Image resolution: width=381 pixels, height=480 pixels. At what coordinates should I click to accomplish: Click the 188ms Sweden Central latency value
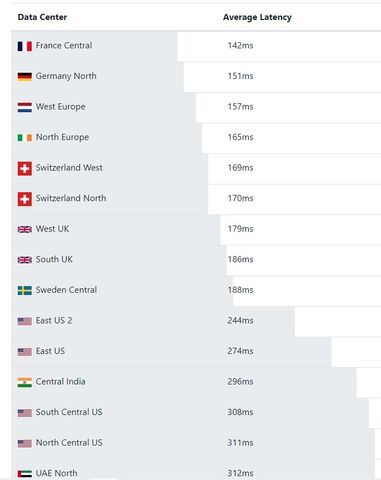tap(240, 290)
